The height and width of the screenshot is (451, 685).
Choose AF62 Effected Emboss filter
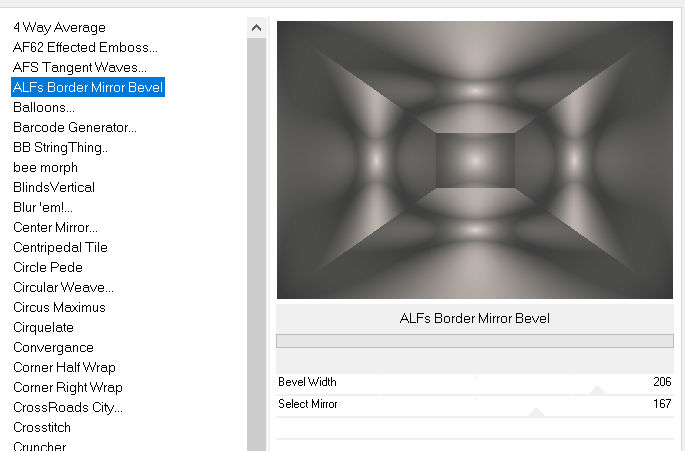pyautogui.click(x=85, y=47)
